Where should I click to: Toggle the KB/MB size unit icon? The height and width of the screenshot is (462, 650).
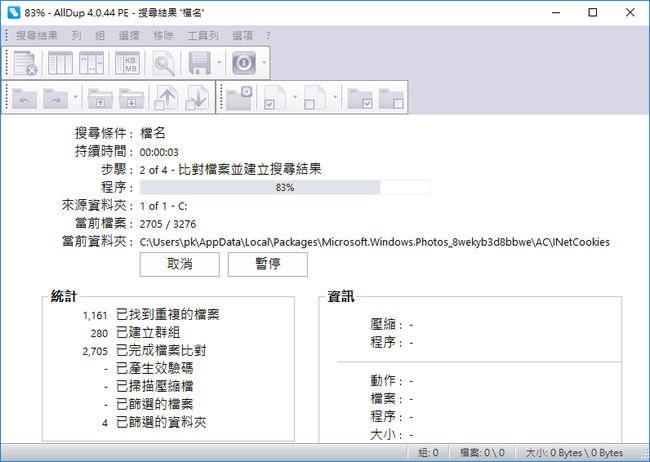(x=127, y=63)
